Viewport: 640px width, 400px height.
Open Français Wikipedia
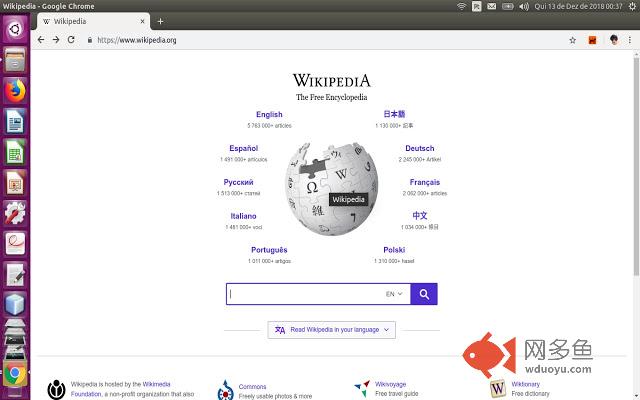424,182
